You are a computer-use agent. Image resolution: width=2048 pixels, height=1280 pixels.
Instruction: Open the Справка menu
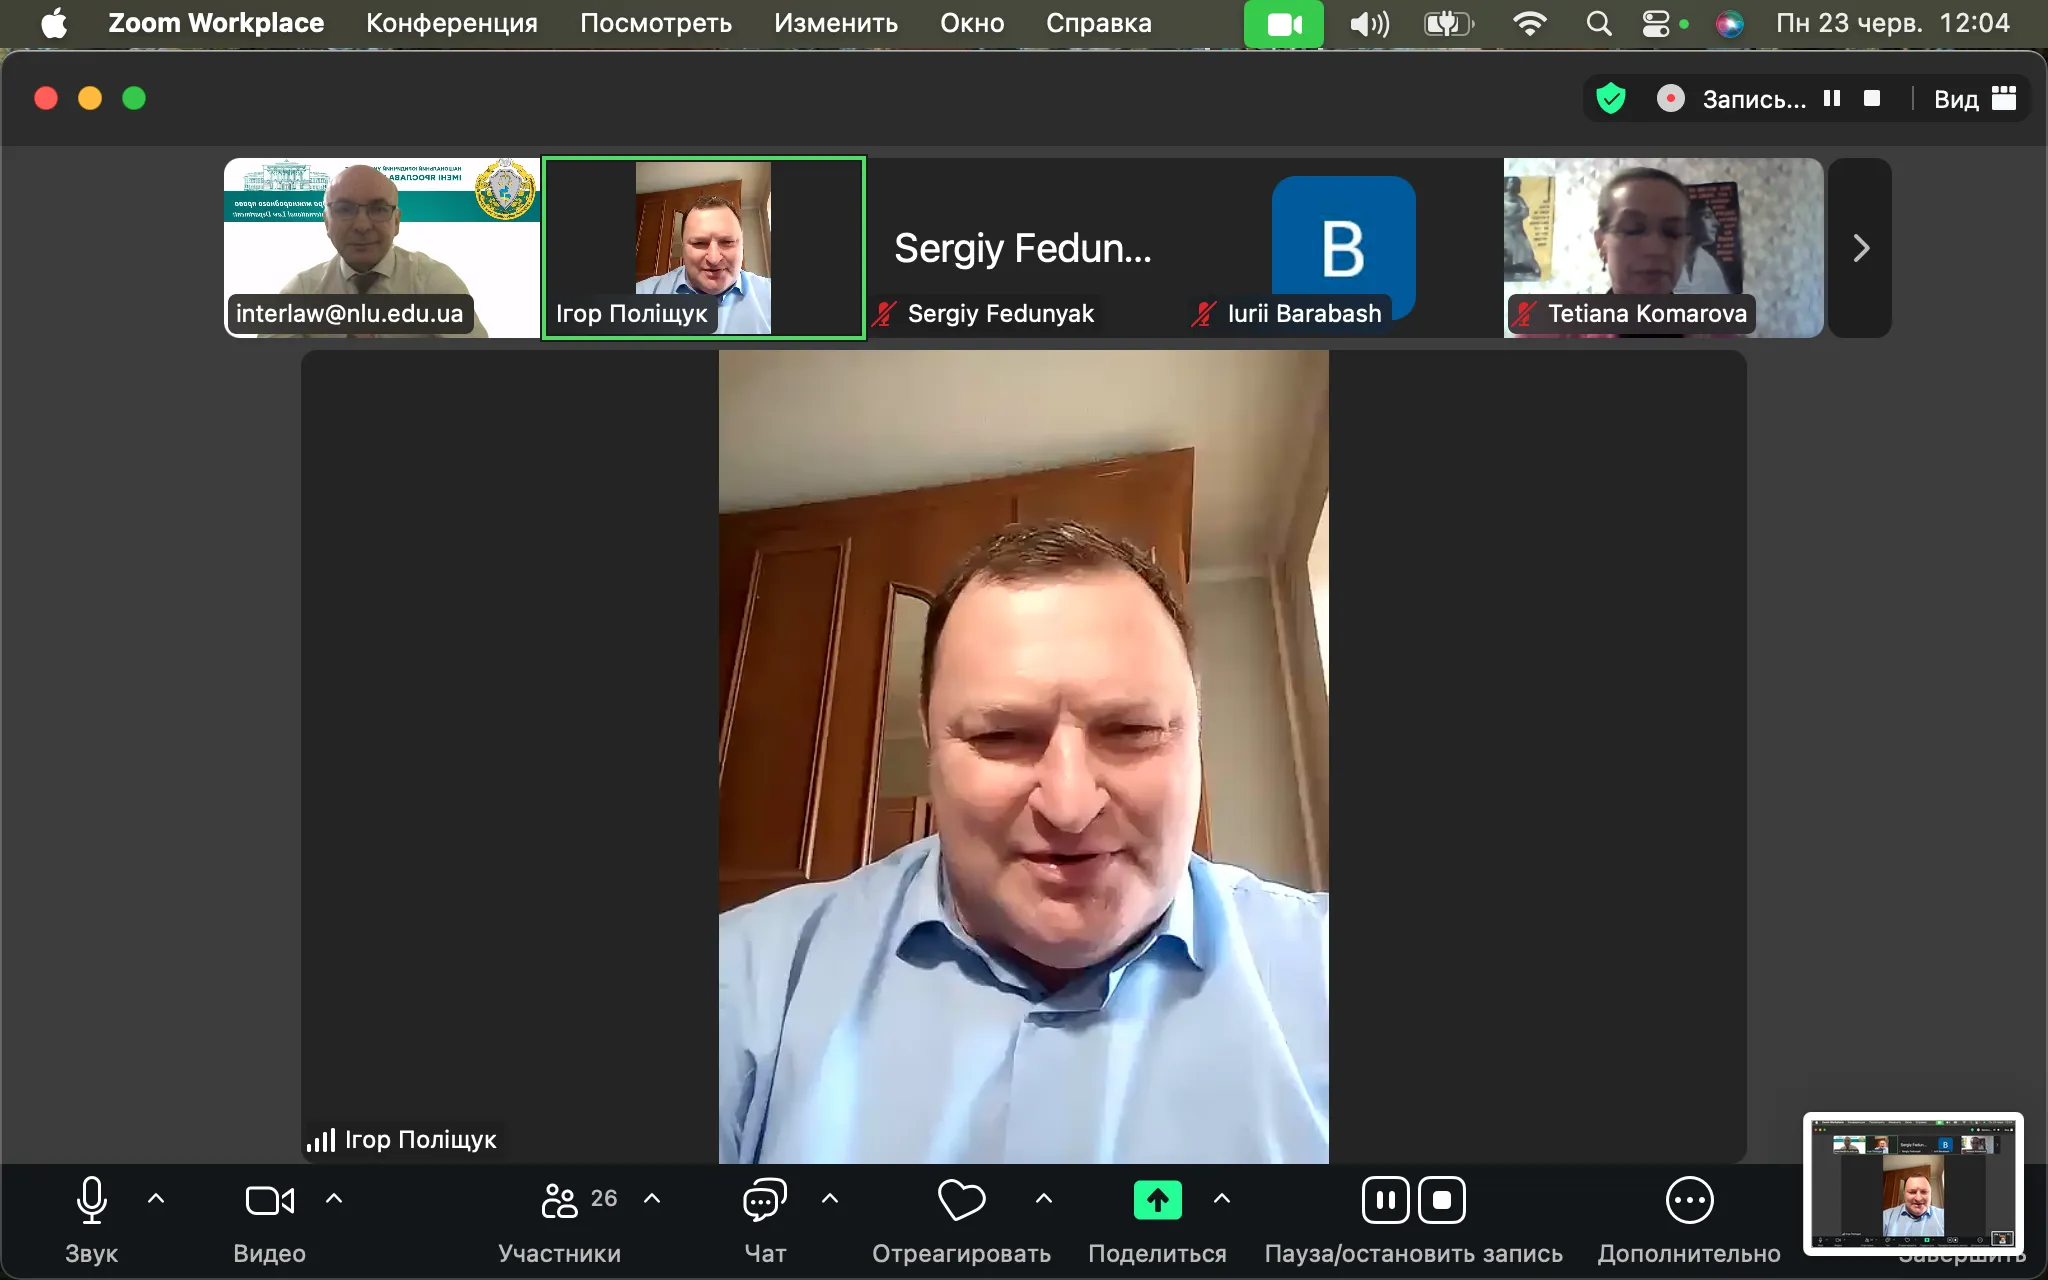[1098, 23]
